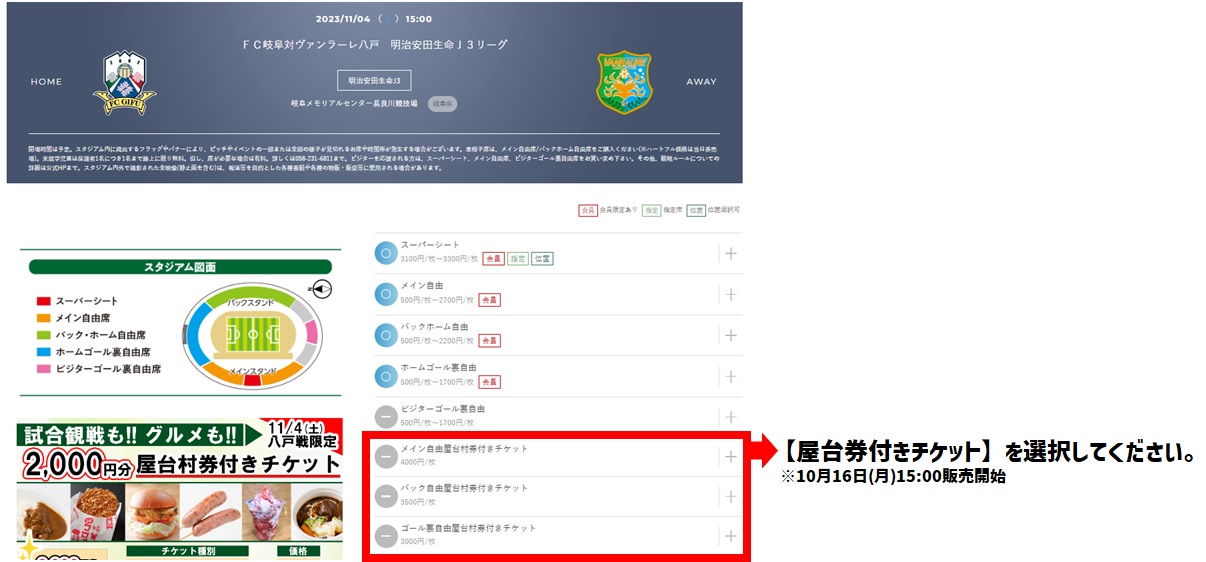Viewport: 1206px width, 562px height.
Task: Click the Vanraure Hachinohe away team crest
Action: coord(624,82)
